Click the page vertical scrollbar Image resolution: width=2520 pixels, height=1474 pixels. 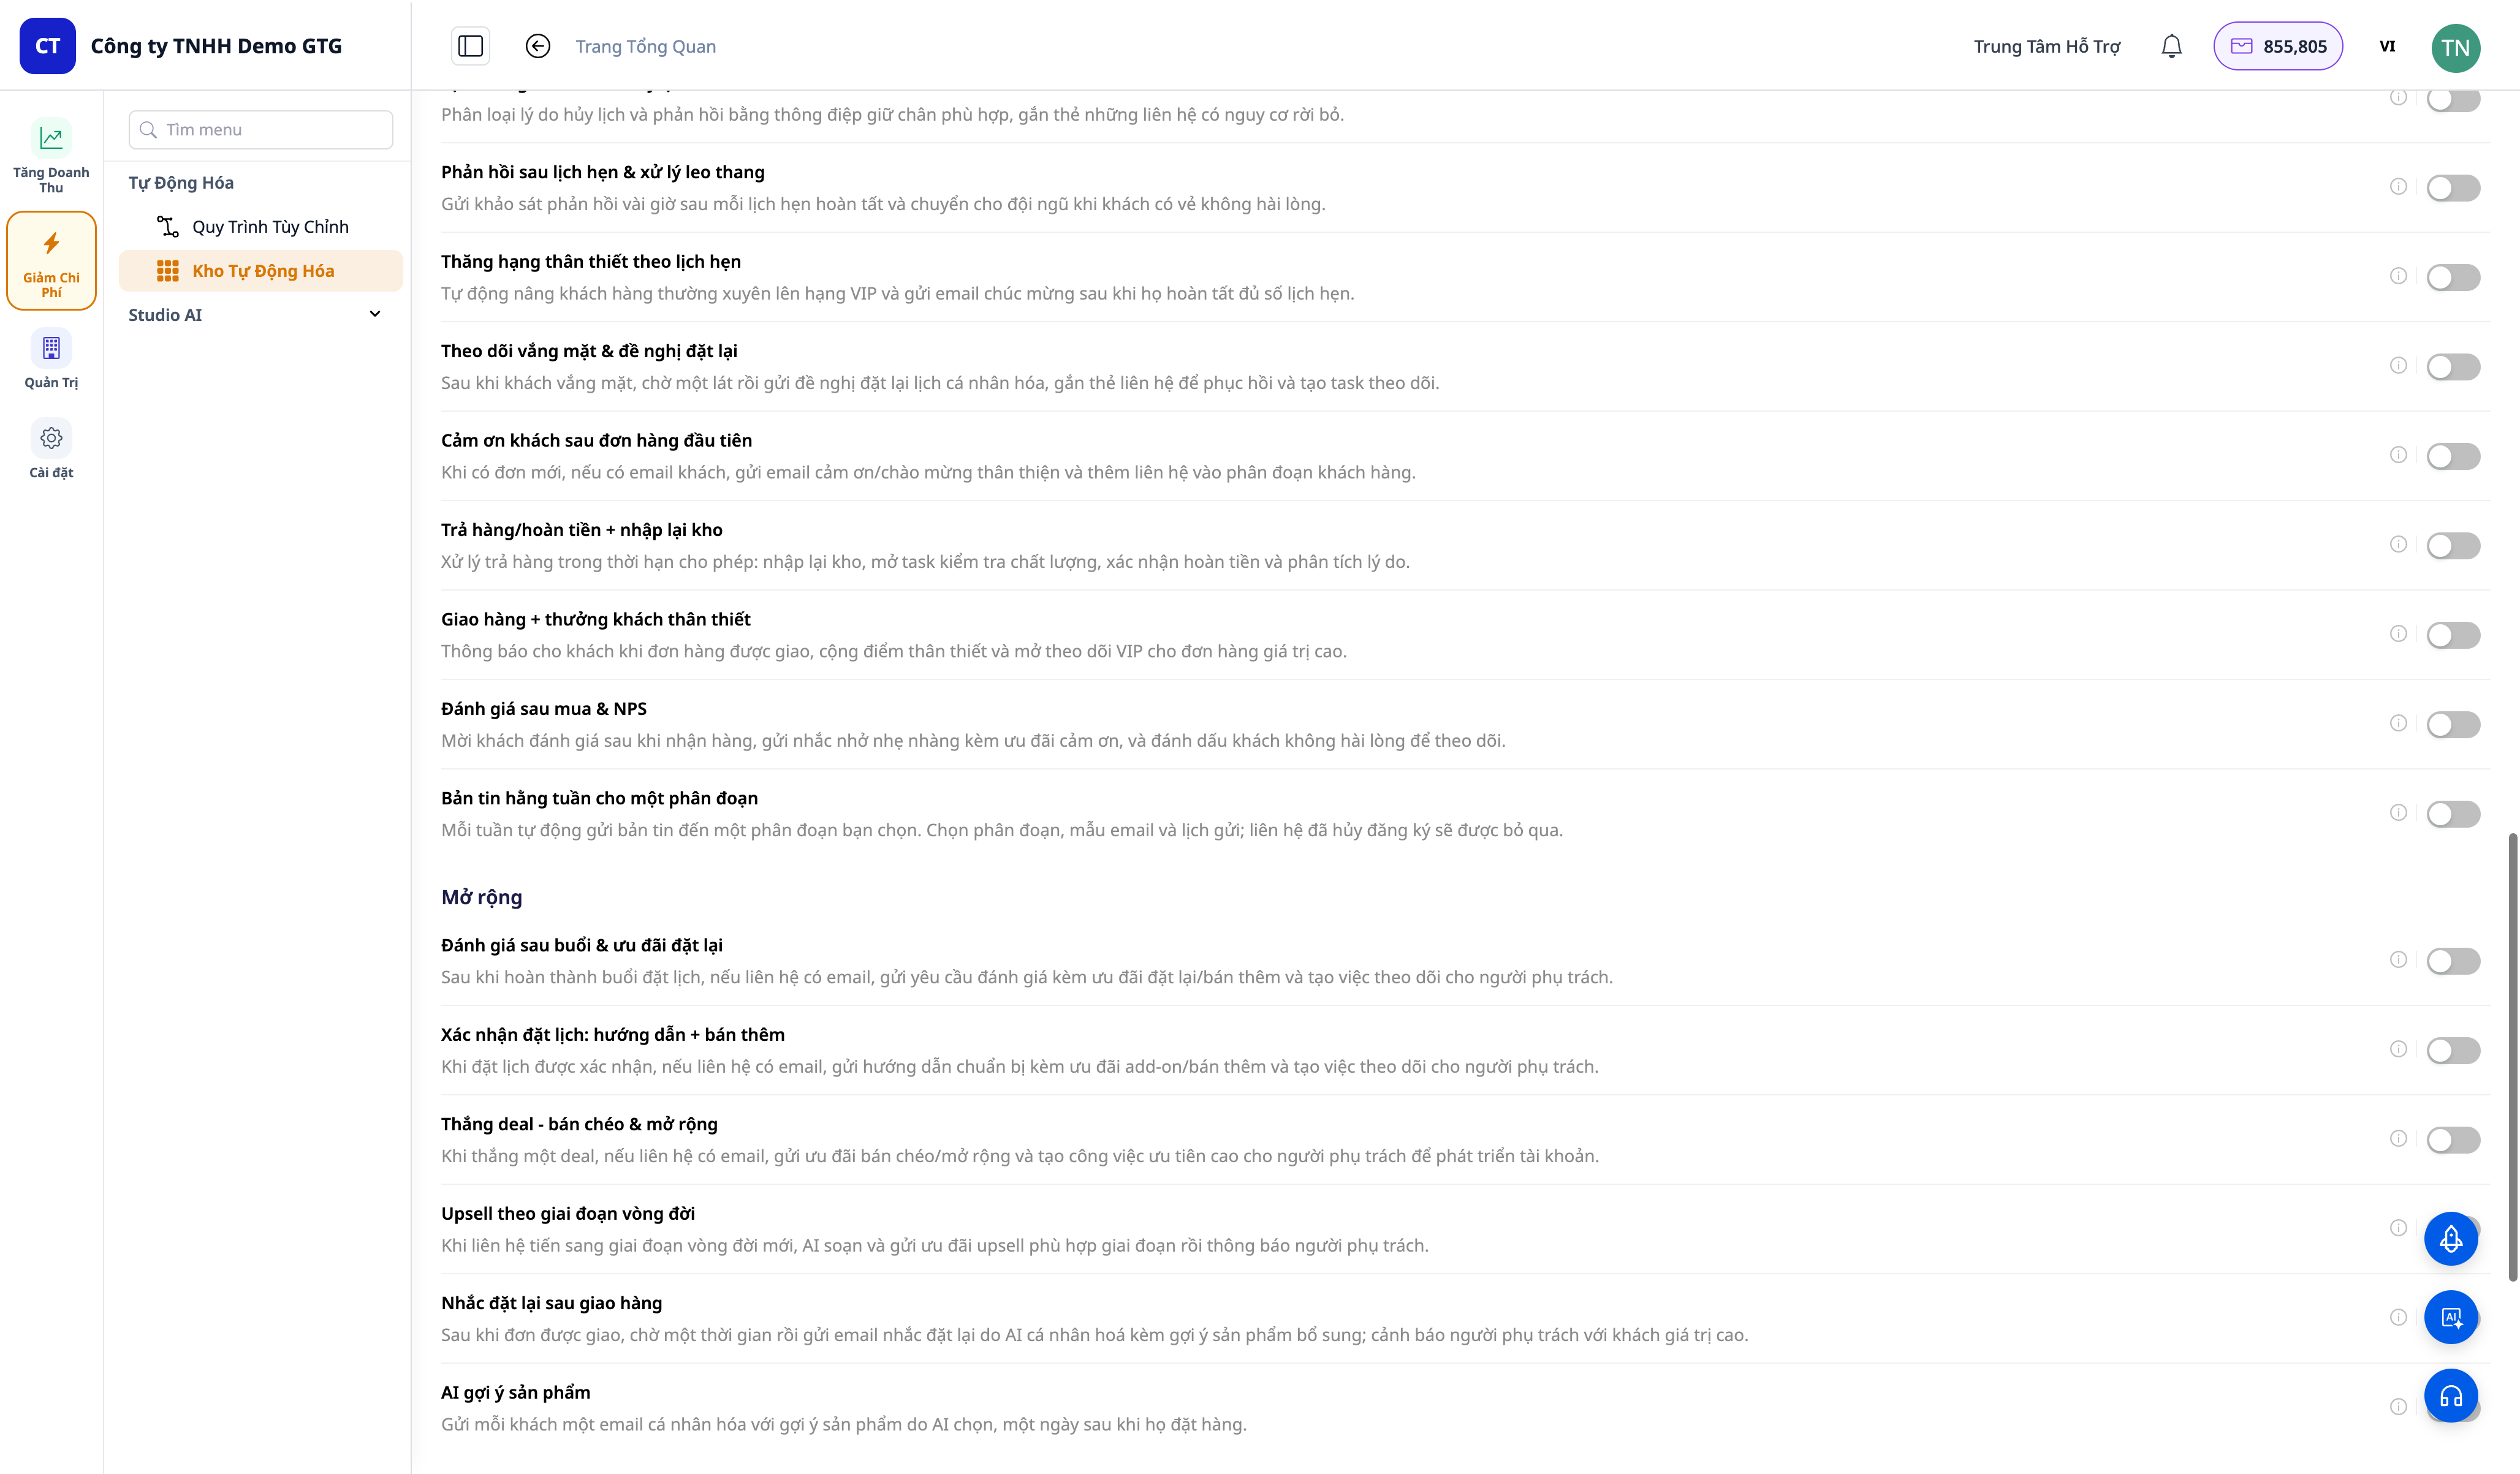click(x=2512, y=1056)
